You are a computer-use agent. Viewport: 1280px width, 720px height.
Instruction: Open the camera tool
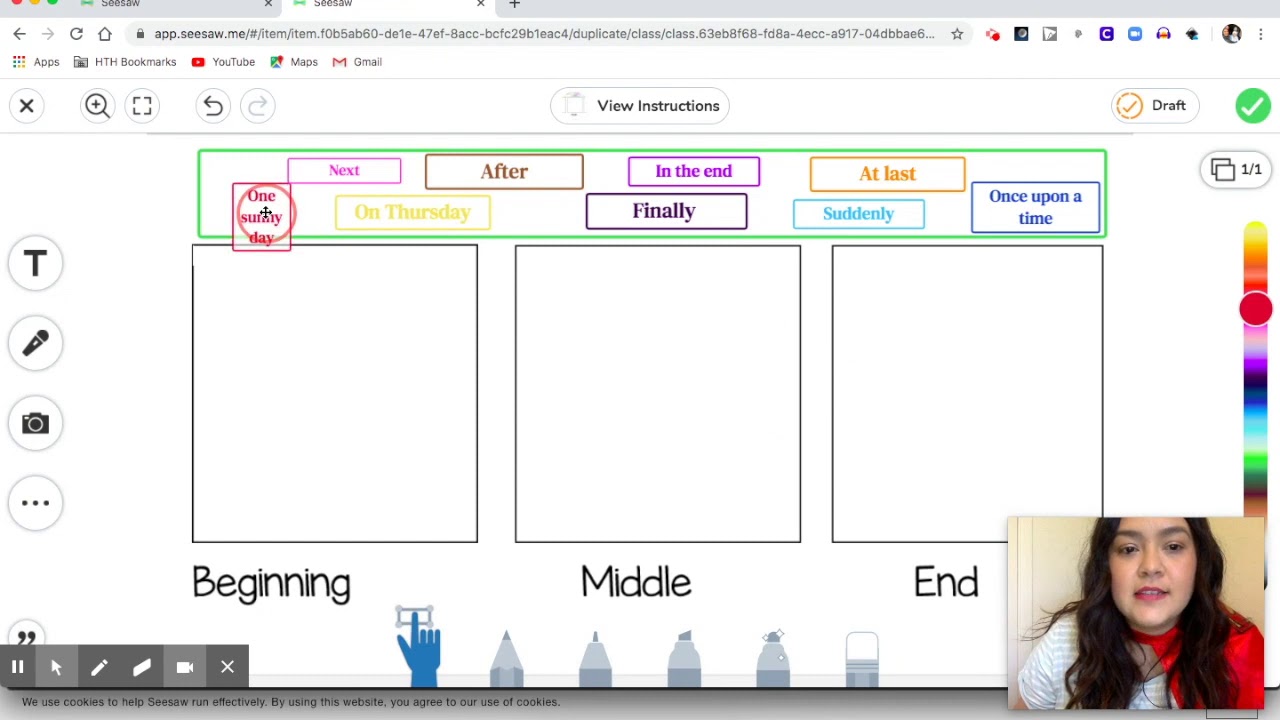(x=35, y=423)
